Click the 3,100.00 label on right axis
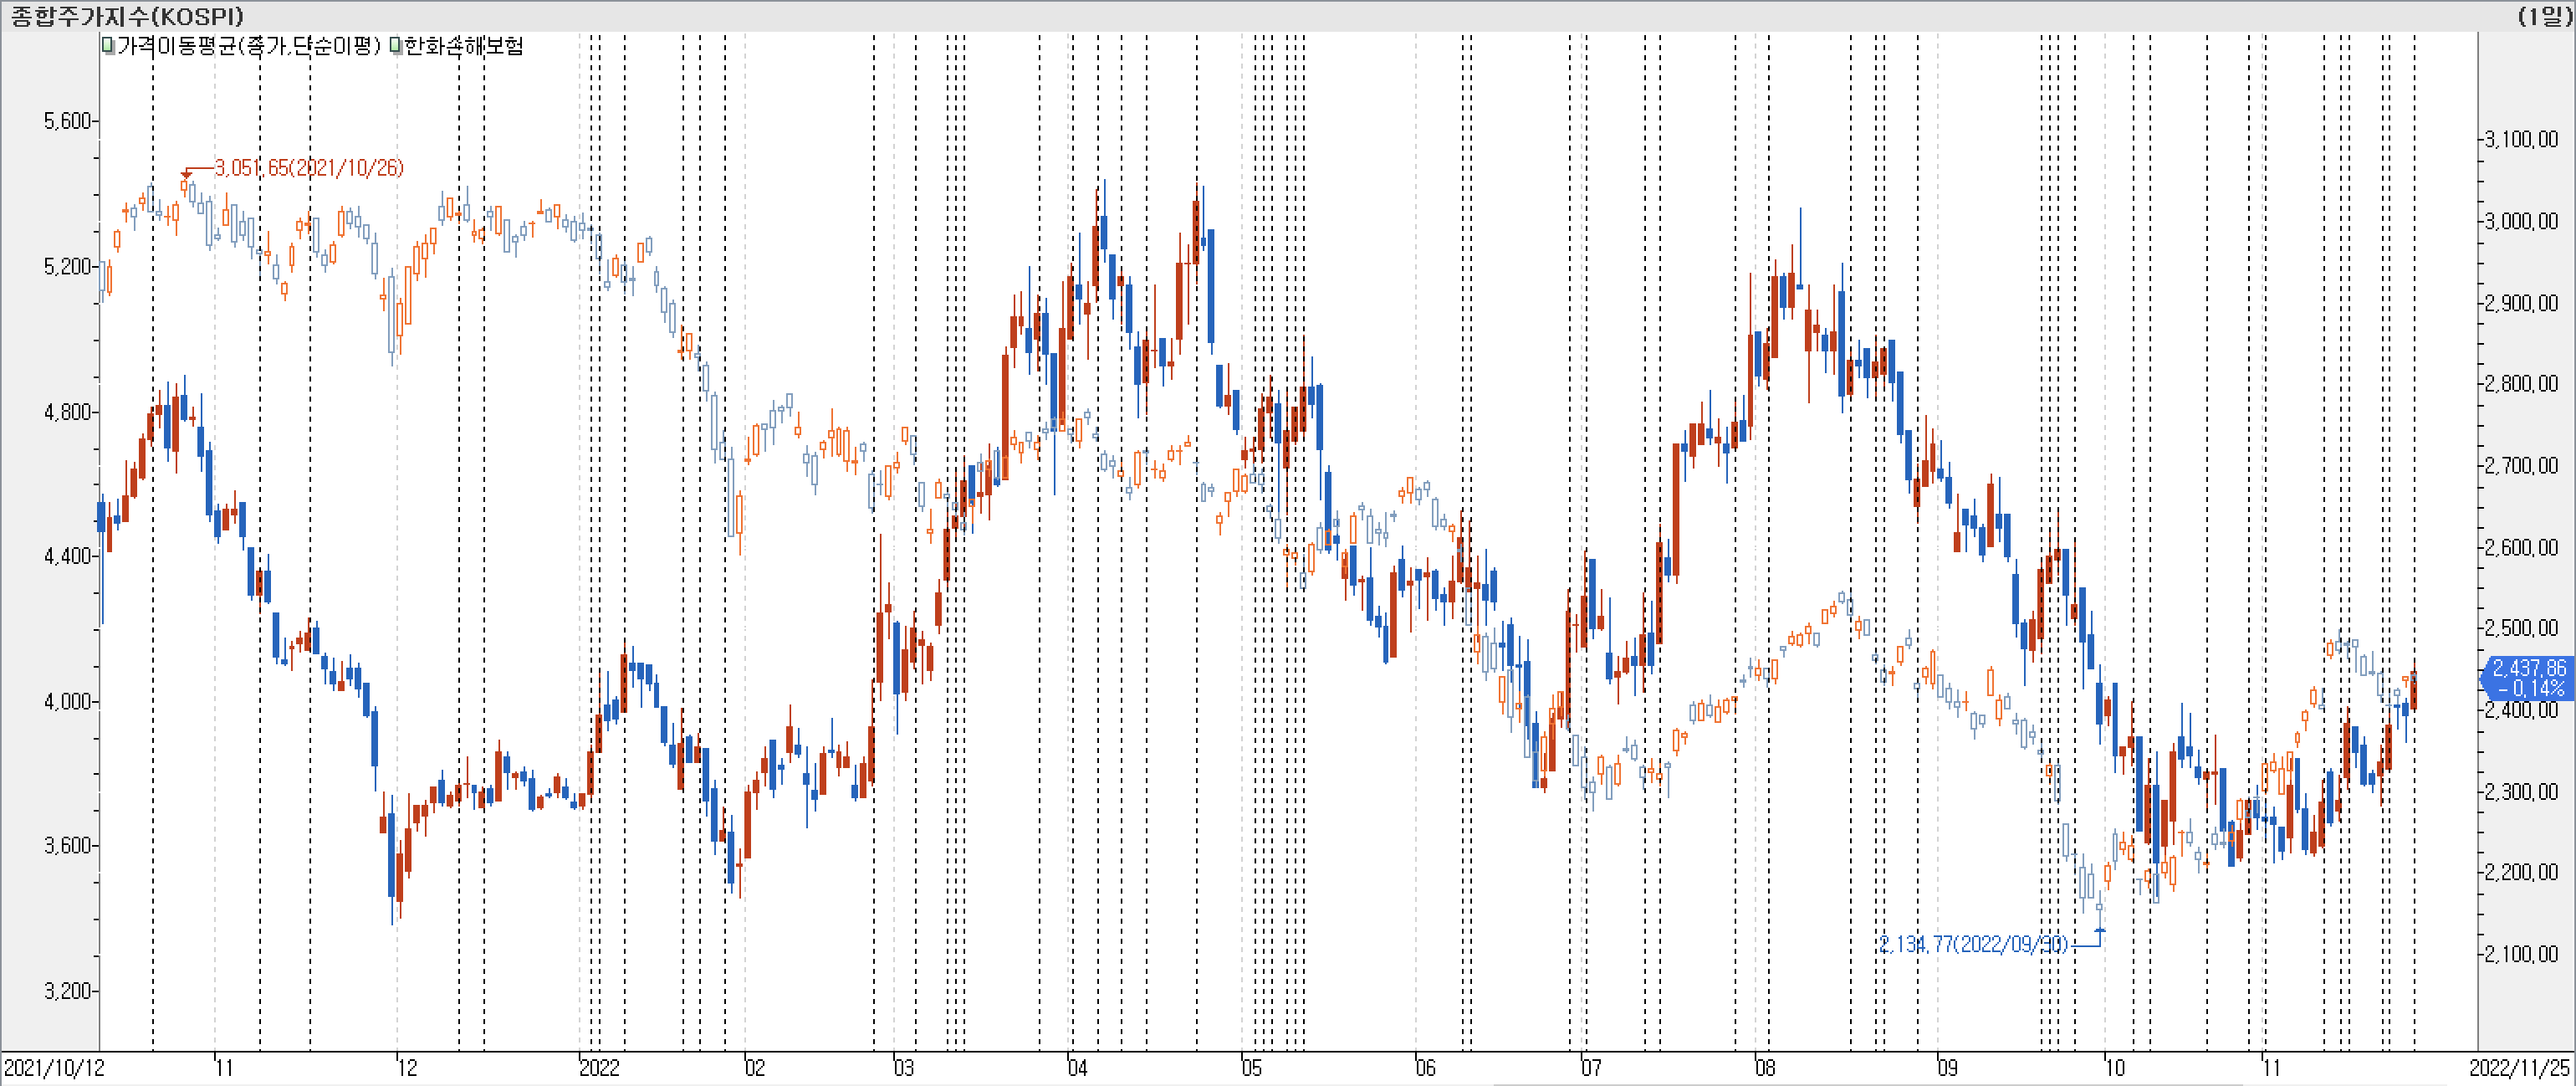2576x1086 pixels. (2521, 139)
